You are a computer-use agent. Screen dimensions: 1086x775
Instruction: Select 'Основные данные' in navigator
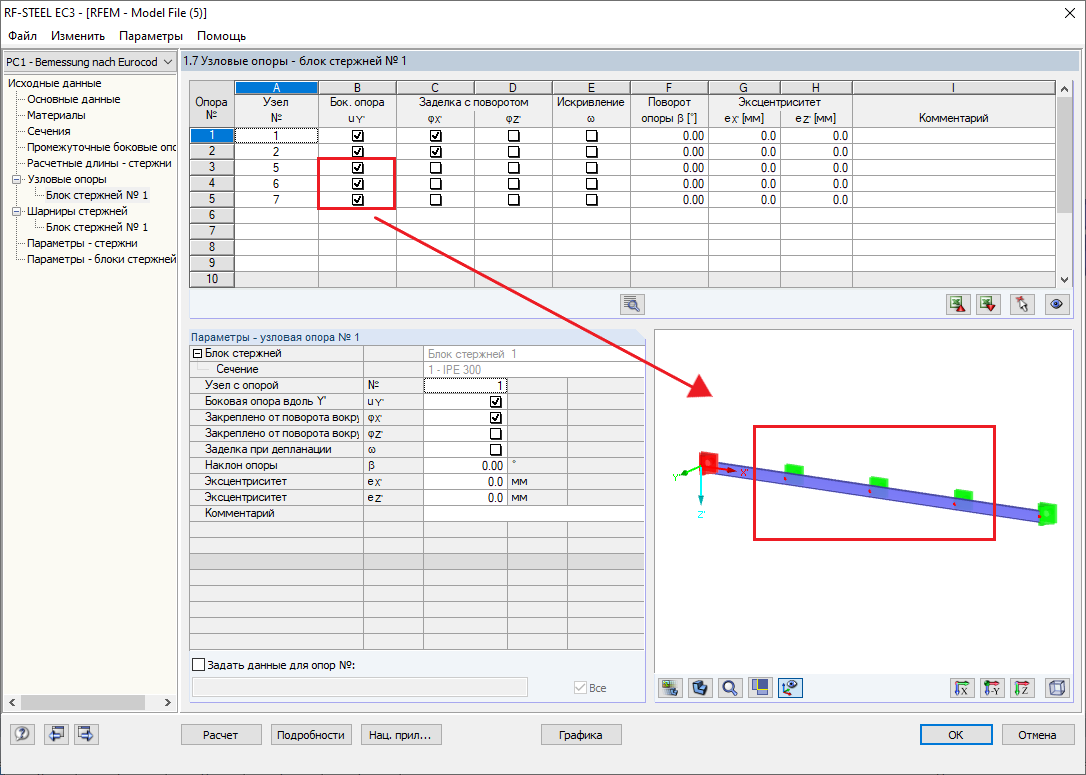pos(73,99)
